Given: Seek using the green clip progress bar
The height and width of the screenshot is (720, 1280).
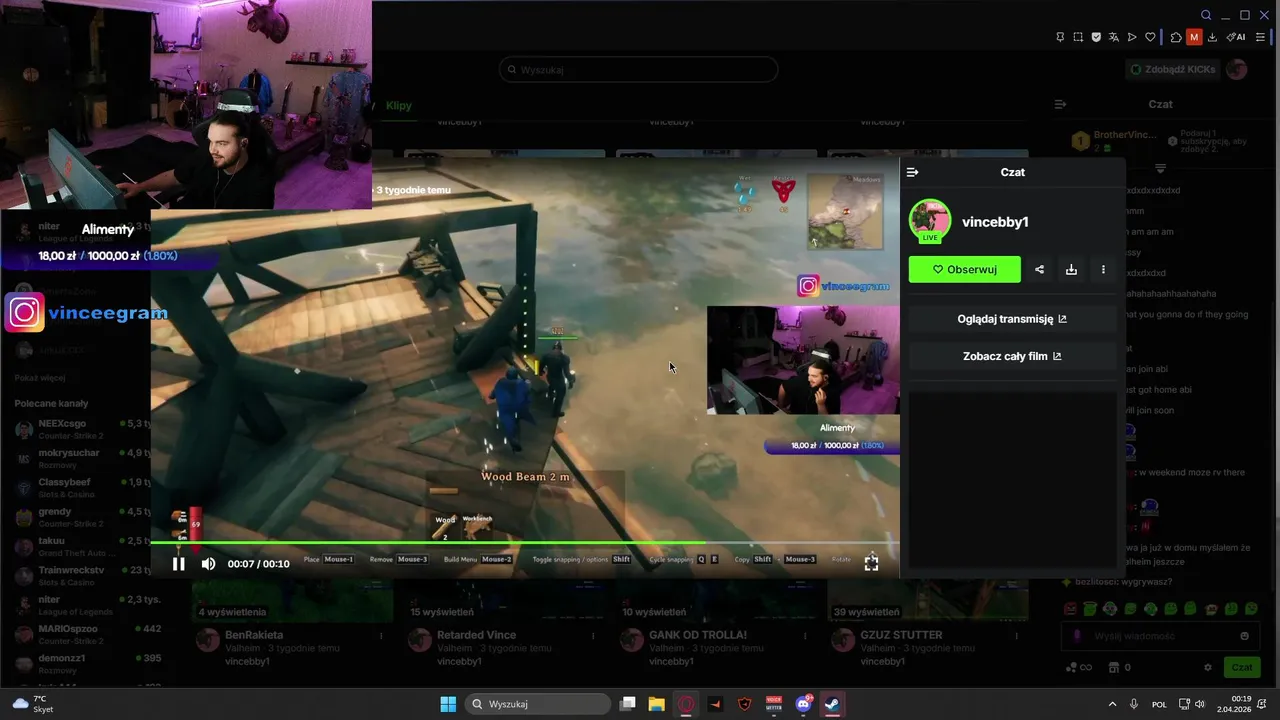Looking at the screenshot, I should (x=525, y=543).
